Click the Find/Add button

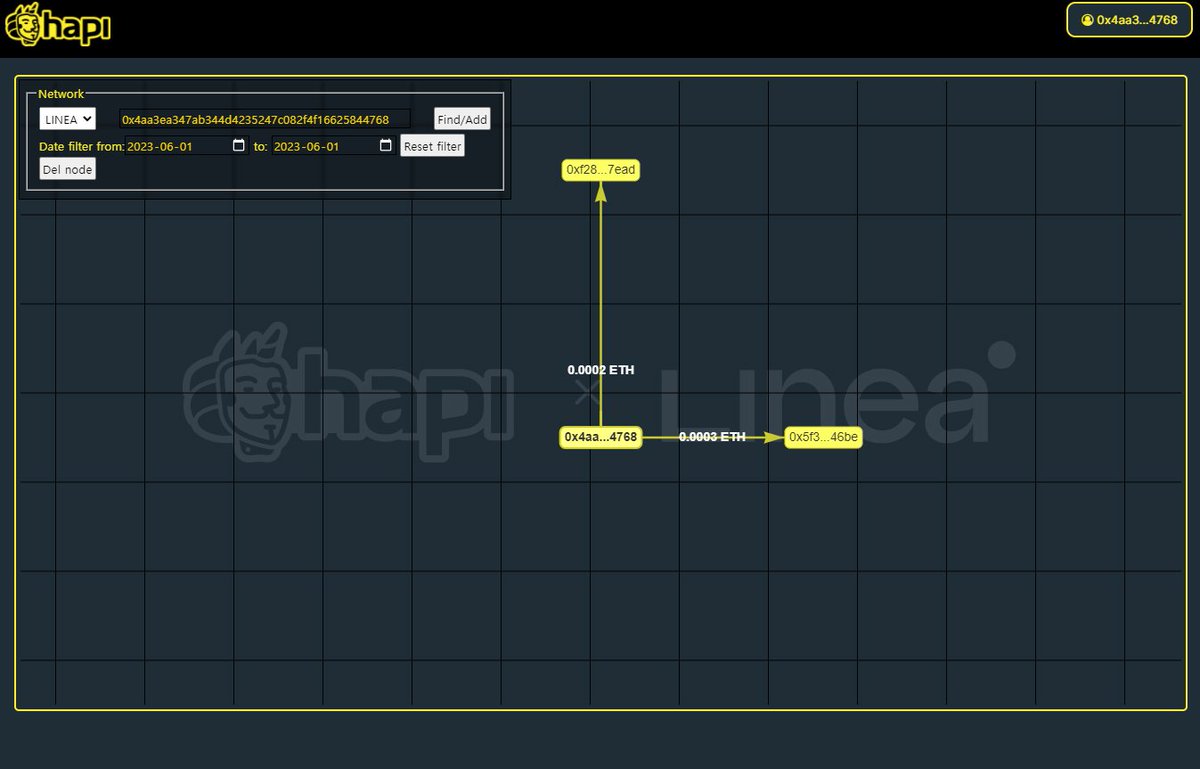tap(462, 119)
